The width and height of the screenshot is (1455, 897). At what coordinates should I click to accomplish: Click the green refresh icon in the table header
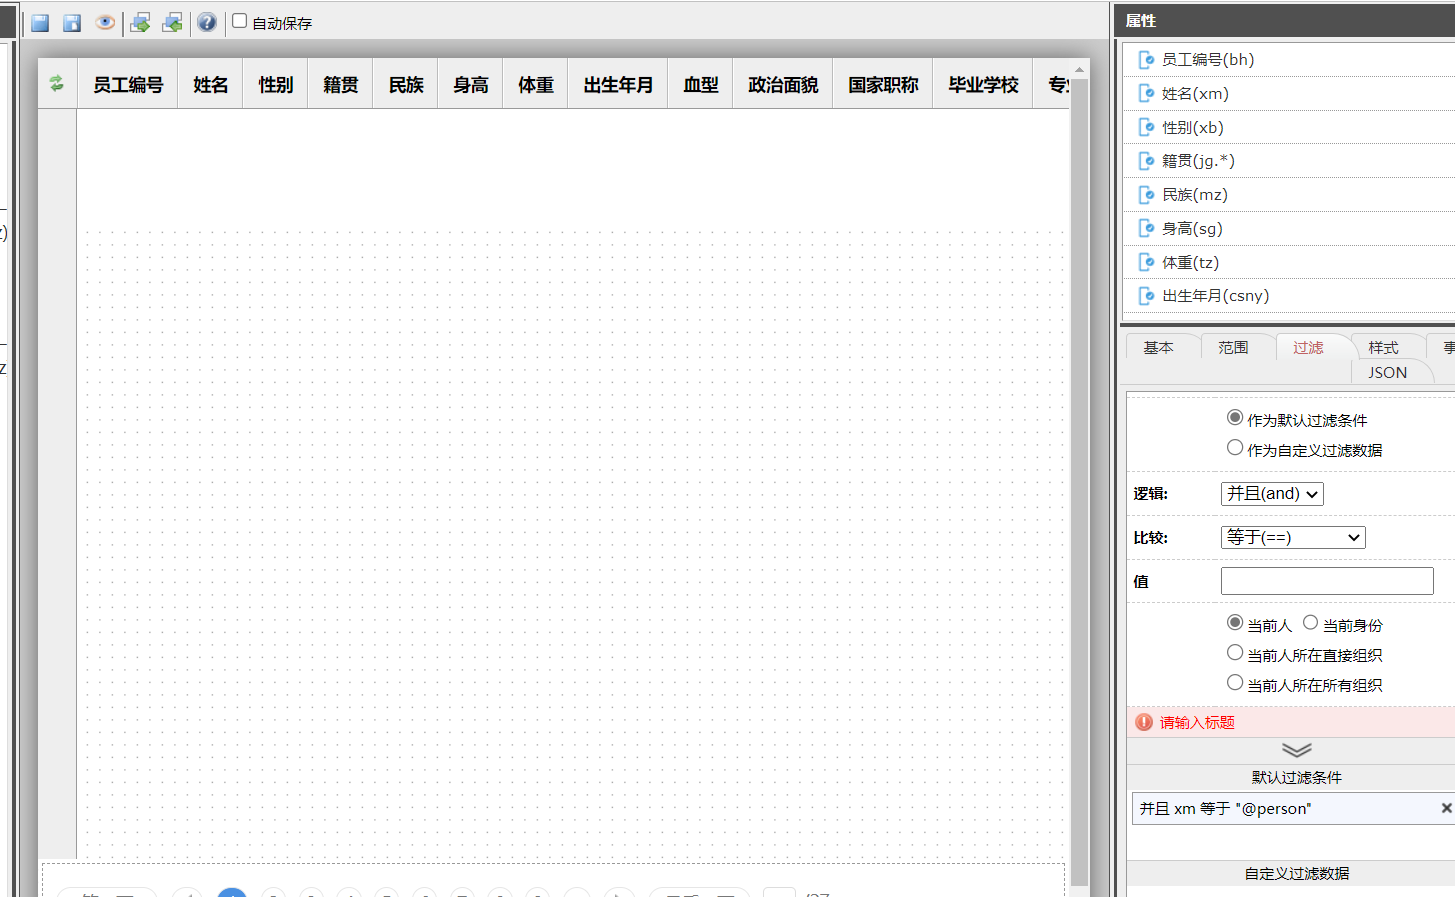pyautogui.click(x=57, y=84)
